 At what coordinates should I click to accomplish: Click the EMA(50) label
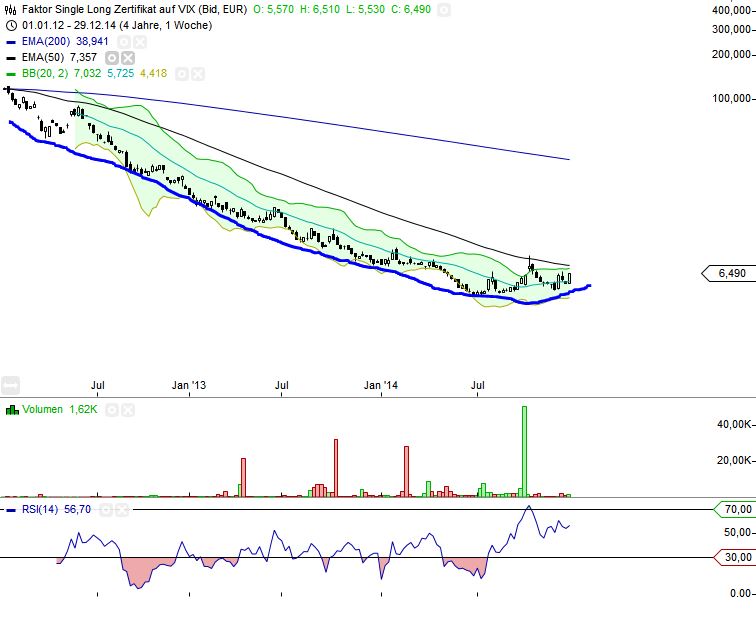click(43, 57)
